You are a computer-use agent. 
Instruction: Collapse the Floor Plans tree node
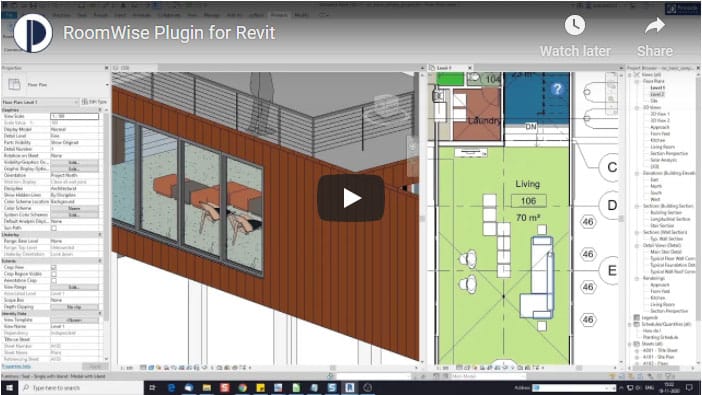(x=637, y=82)
